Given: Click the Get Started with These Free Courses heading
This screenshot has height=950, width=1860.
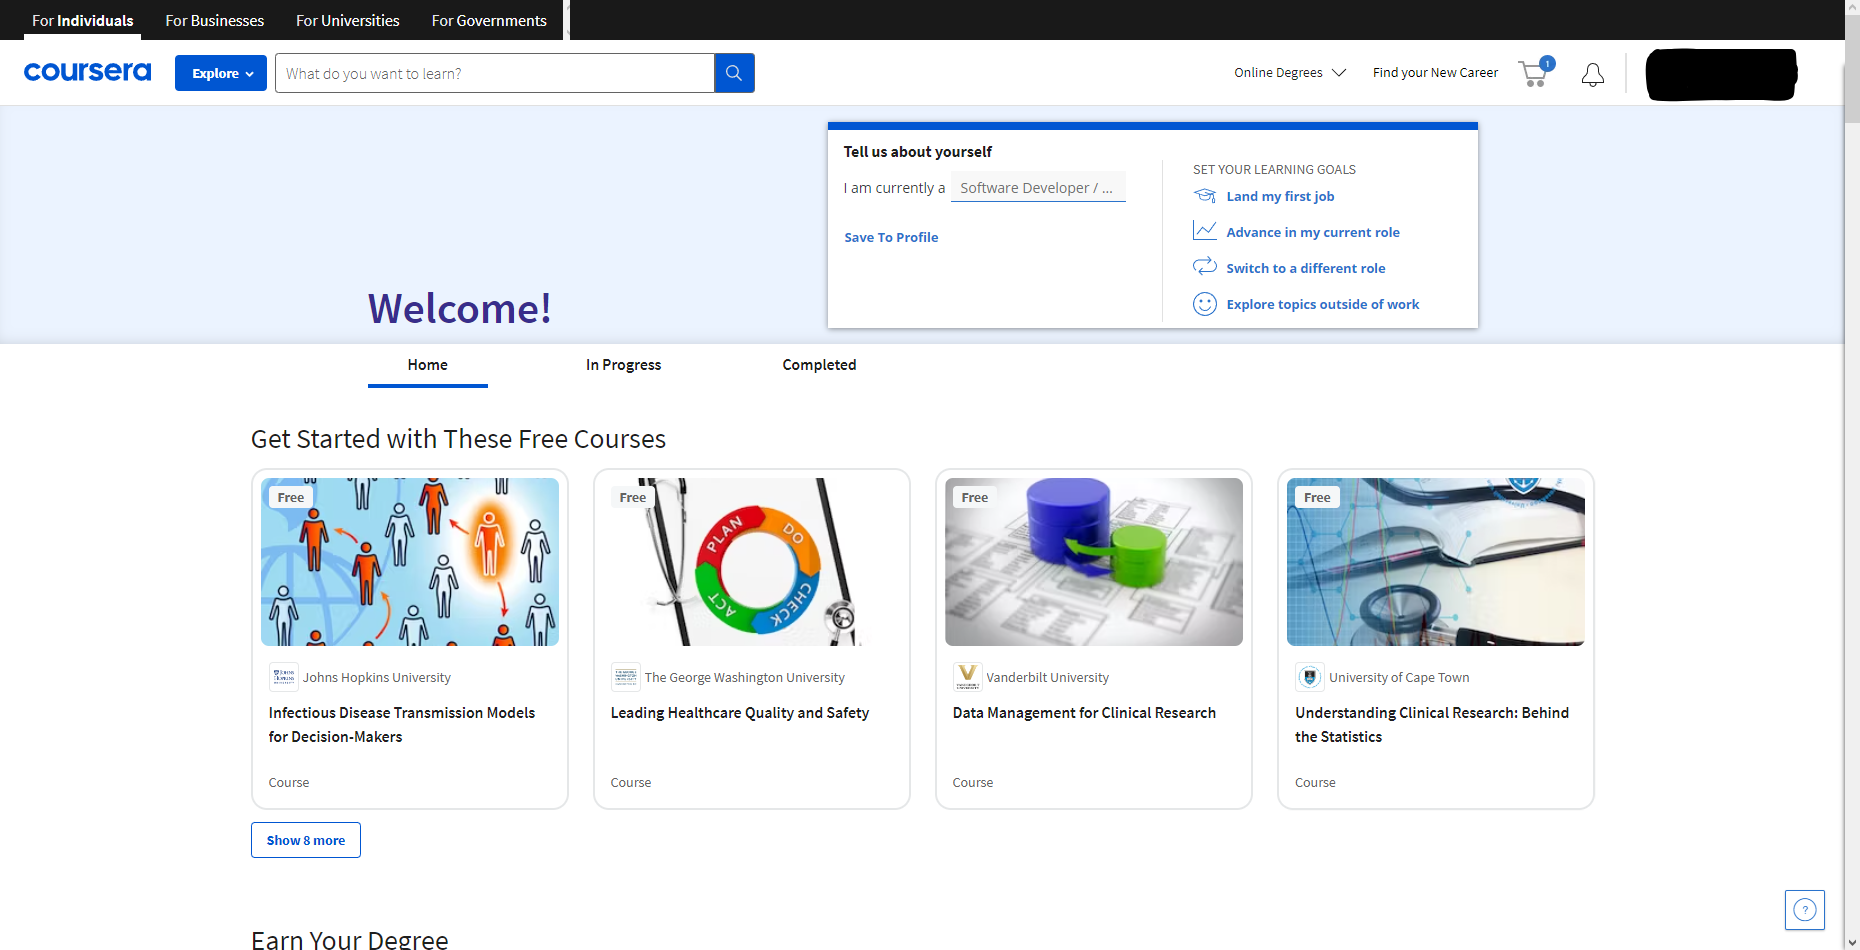Looking at the screenshot, I should click(458, 439).
